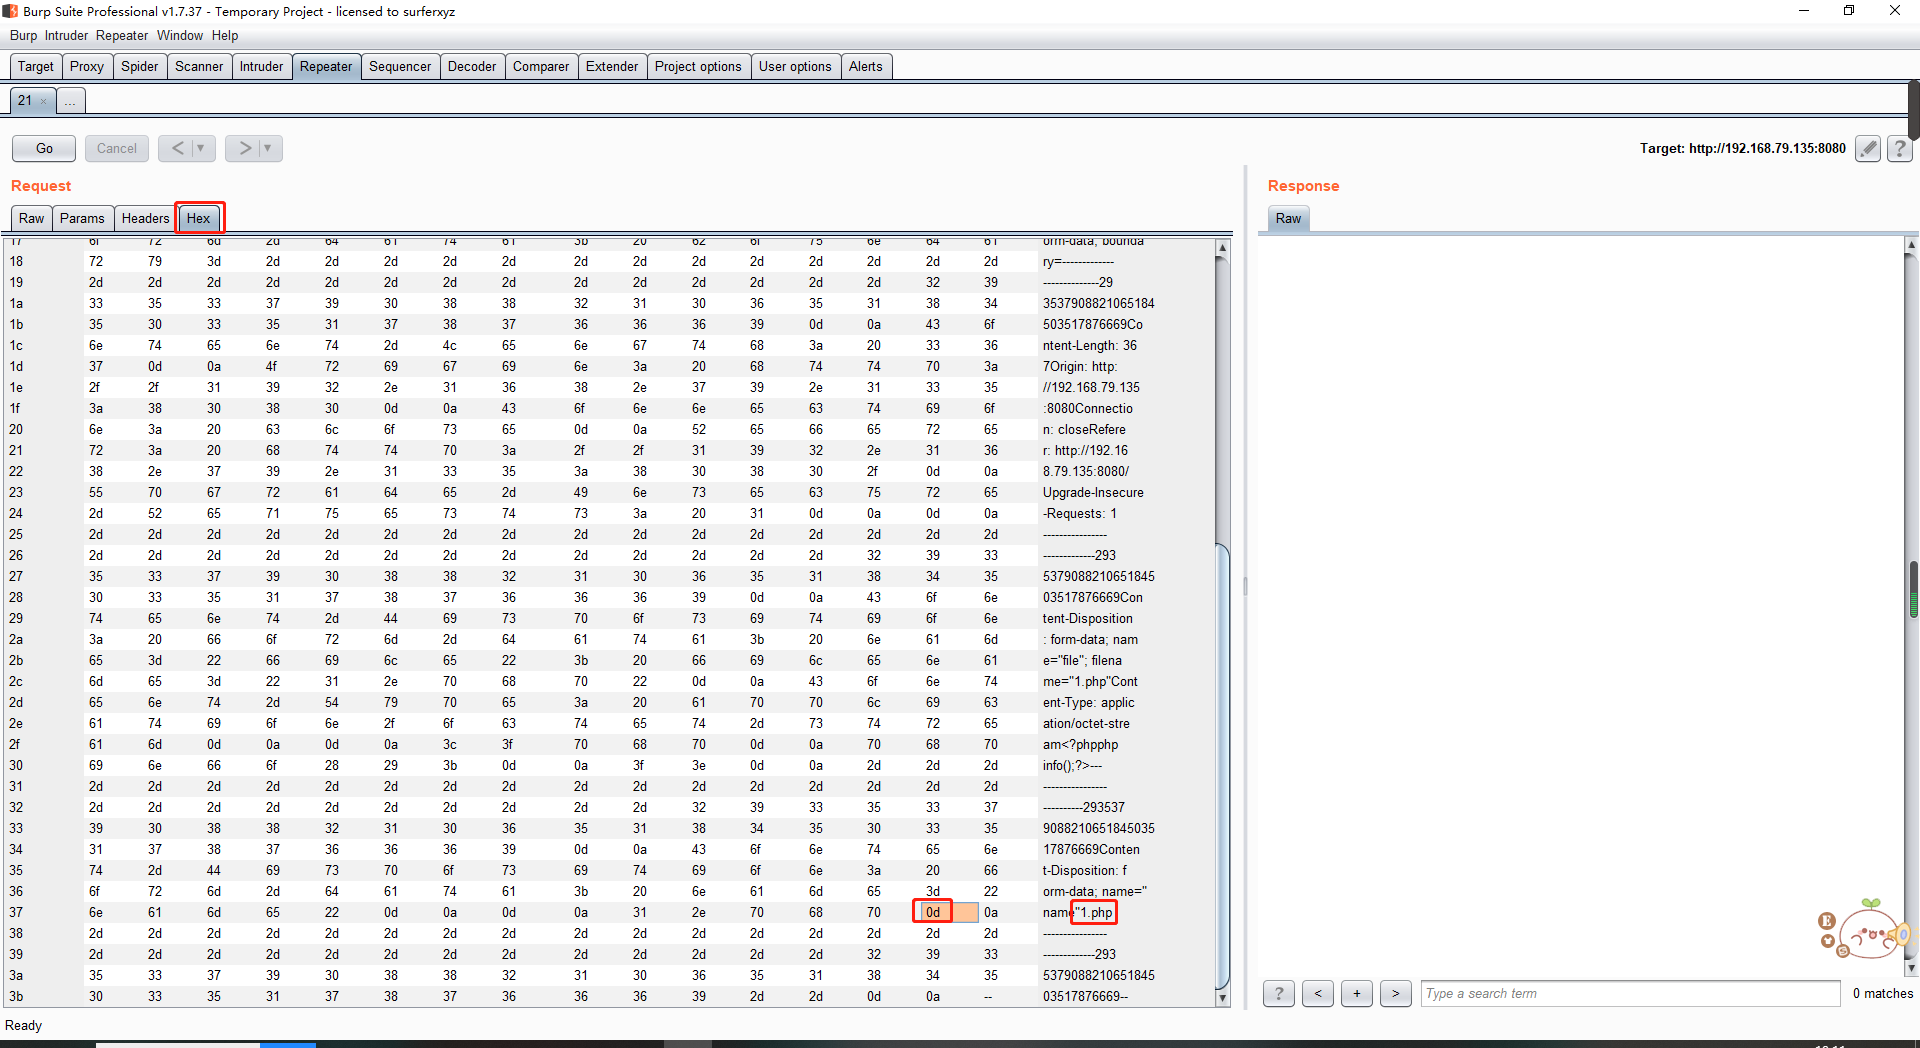Switch to the Scanner tab
The width and height of the screenshot is (1920, 1048).
pos(199,66)
